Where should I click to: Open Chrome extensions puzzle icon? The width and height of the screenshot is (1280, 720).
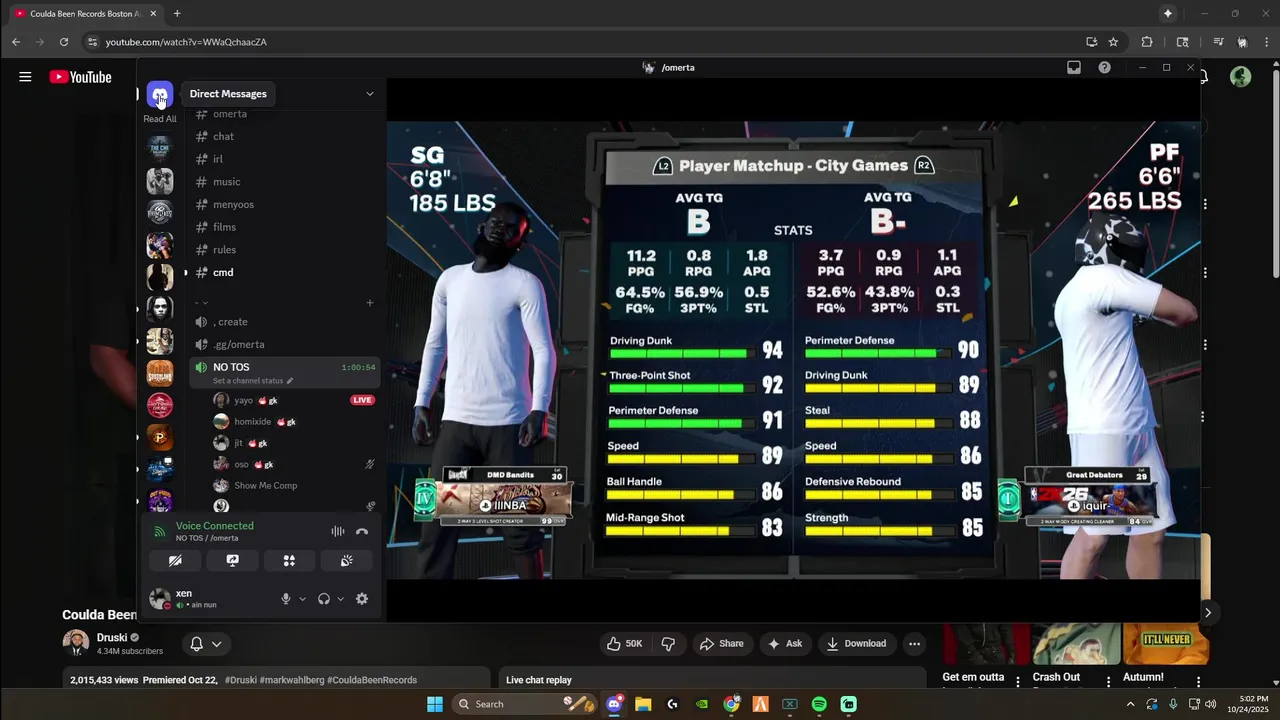point(1147,42)
